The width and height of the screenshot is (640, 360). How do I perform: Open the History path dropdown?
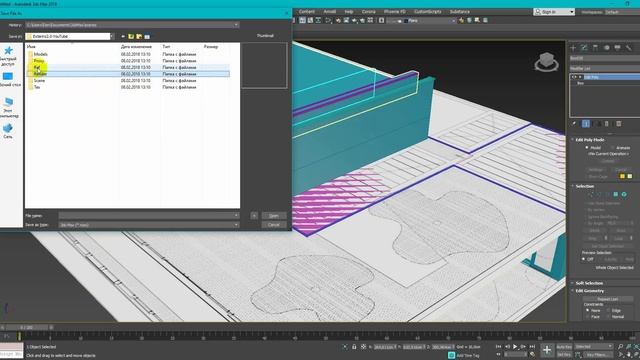tap(236, 25)
